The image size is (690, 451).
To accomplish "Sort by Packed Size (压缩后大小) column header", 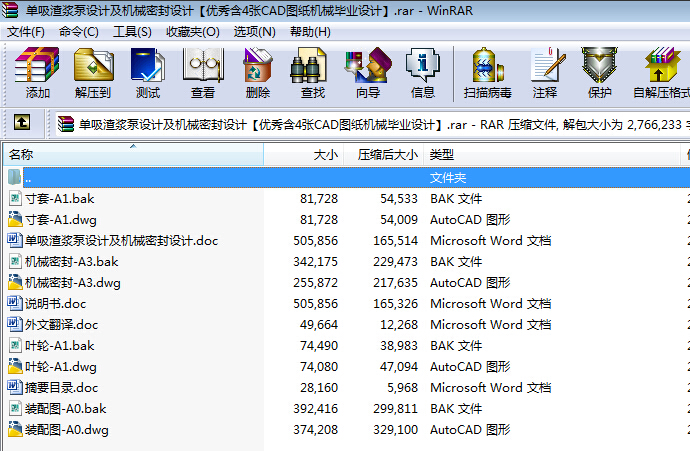I will coord(383,154).
